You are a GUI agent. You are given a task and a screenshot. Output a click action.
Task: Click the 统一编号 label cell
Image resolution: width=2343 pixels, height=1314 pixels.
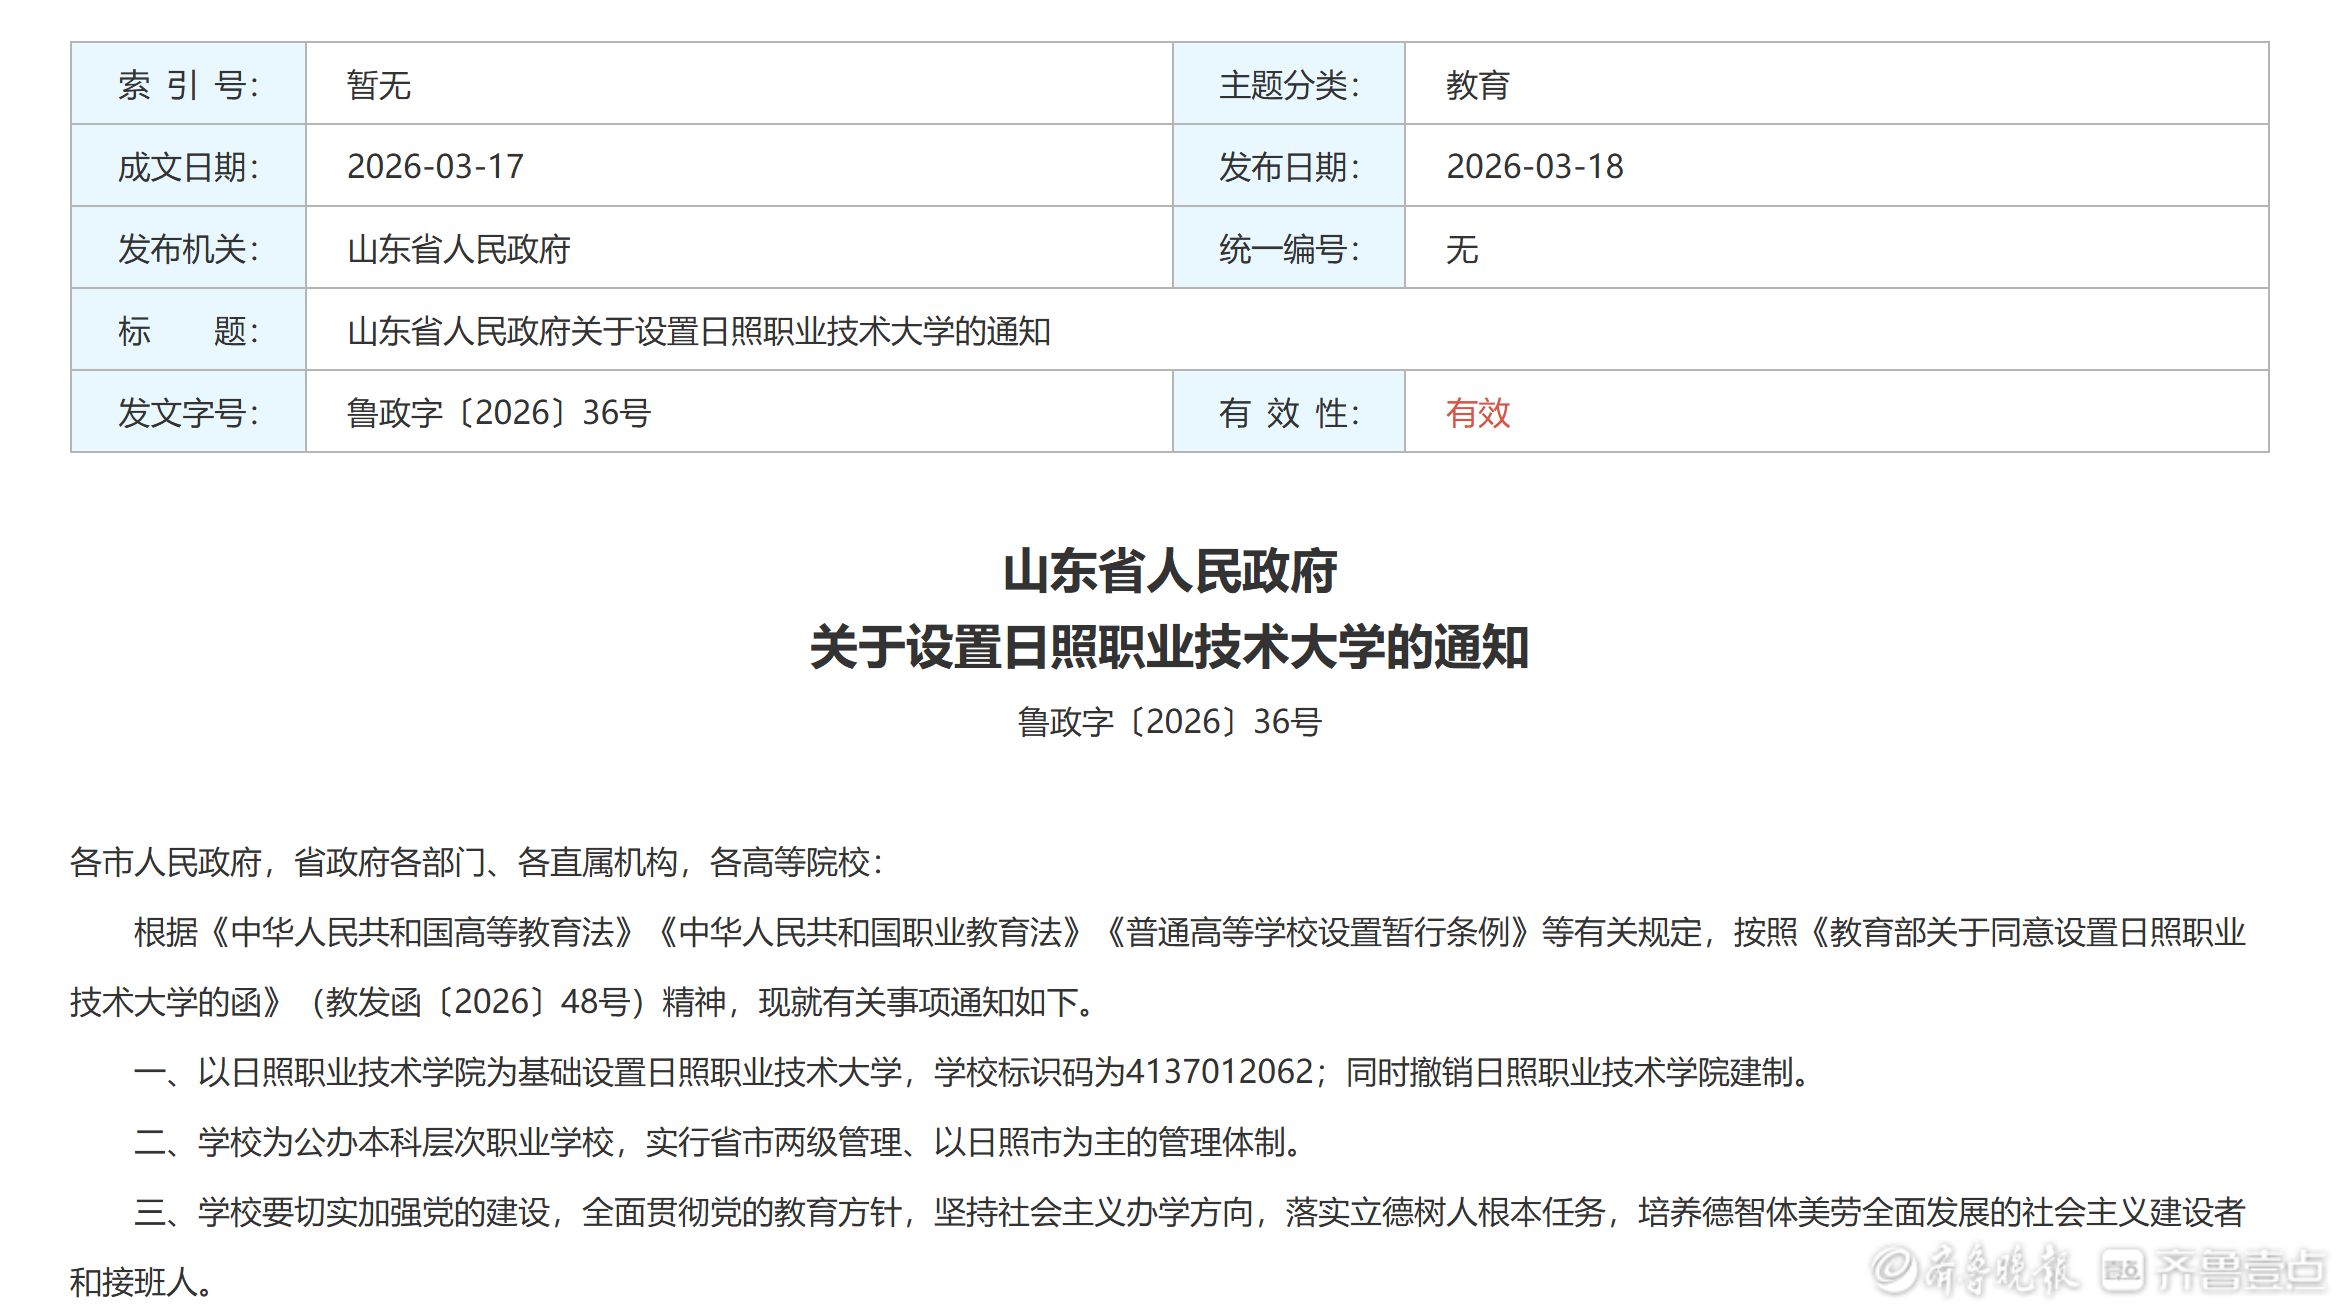1288,249
